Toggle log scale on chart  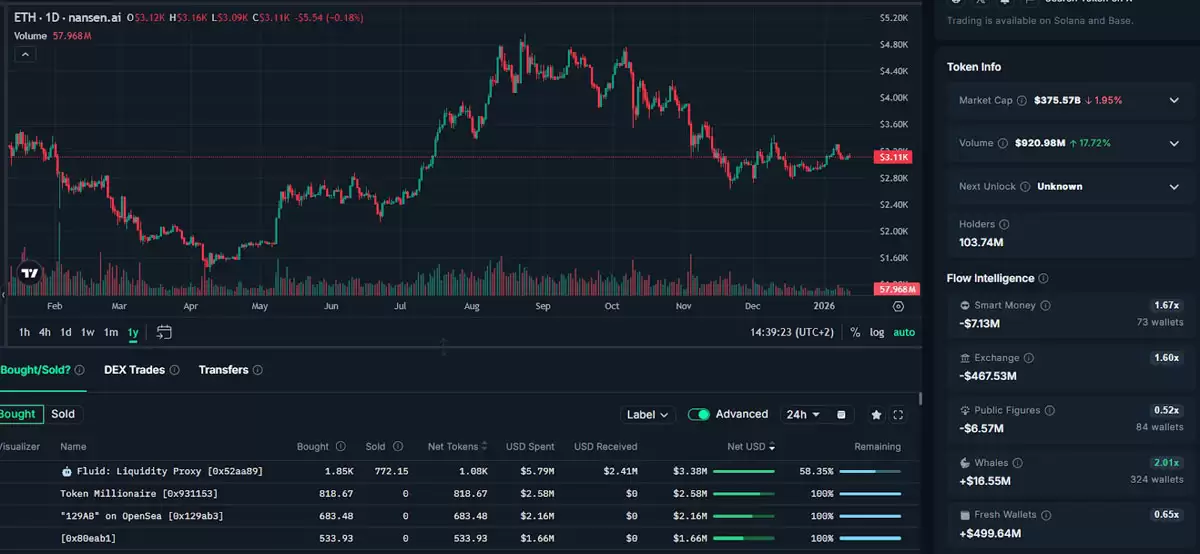click(x=877, y=332)
